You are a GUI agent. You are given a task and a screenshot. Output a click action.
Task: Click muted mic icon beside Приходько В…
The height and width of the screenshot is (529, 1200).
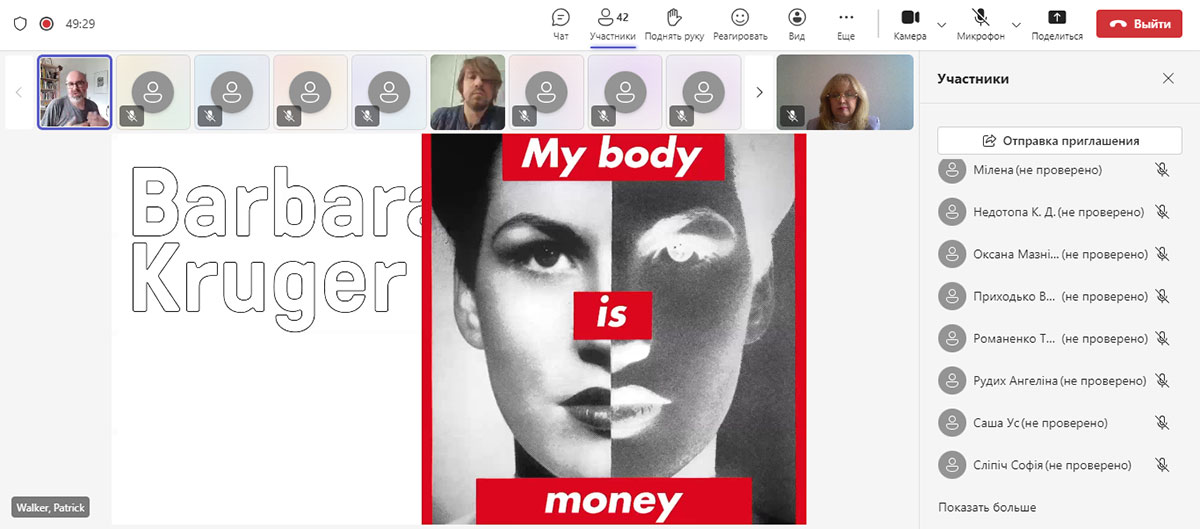tap(1161, 296)
